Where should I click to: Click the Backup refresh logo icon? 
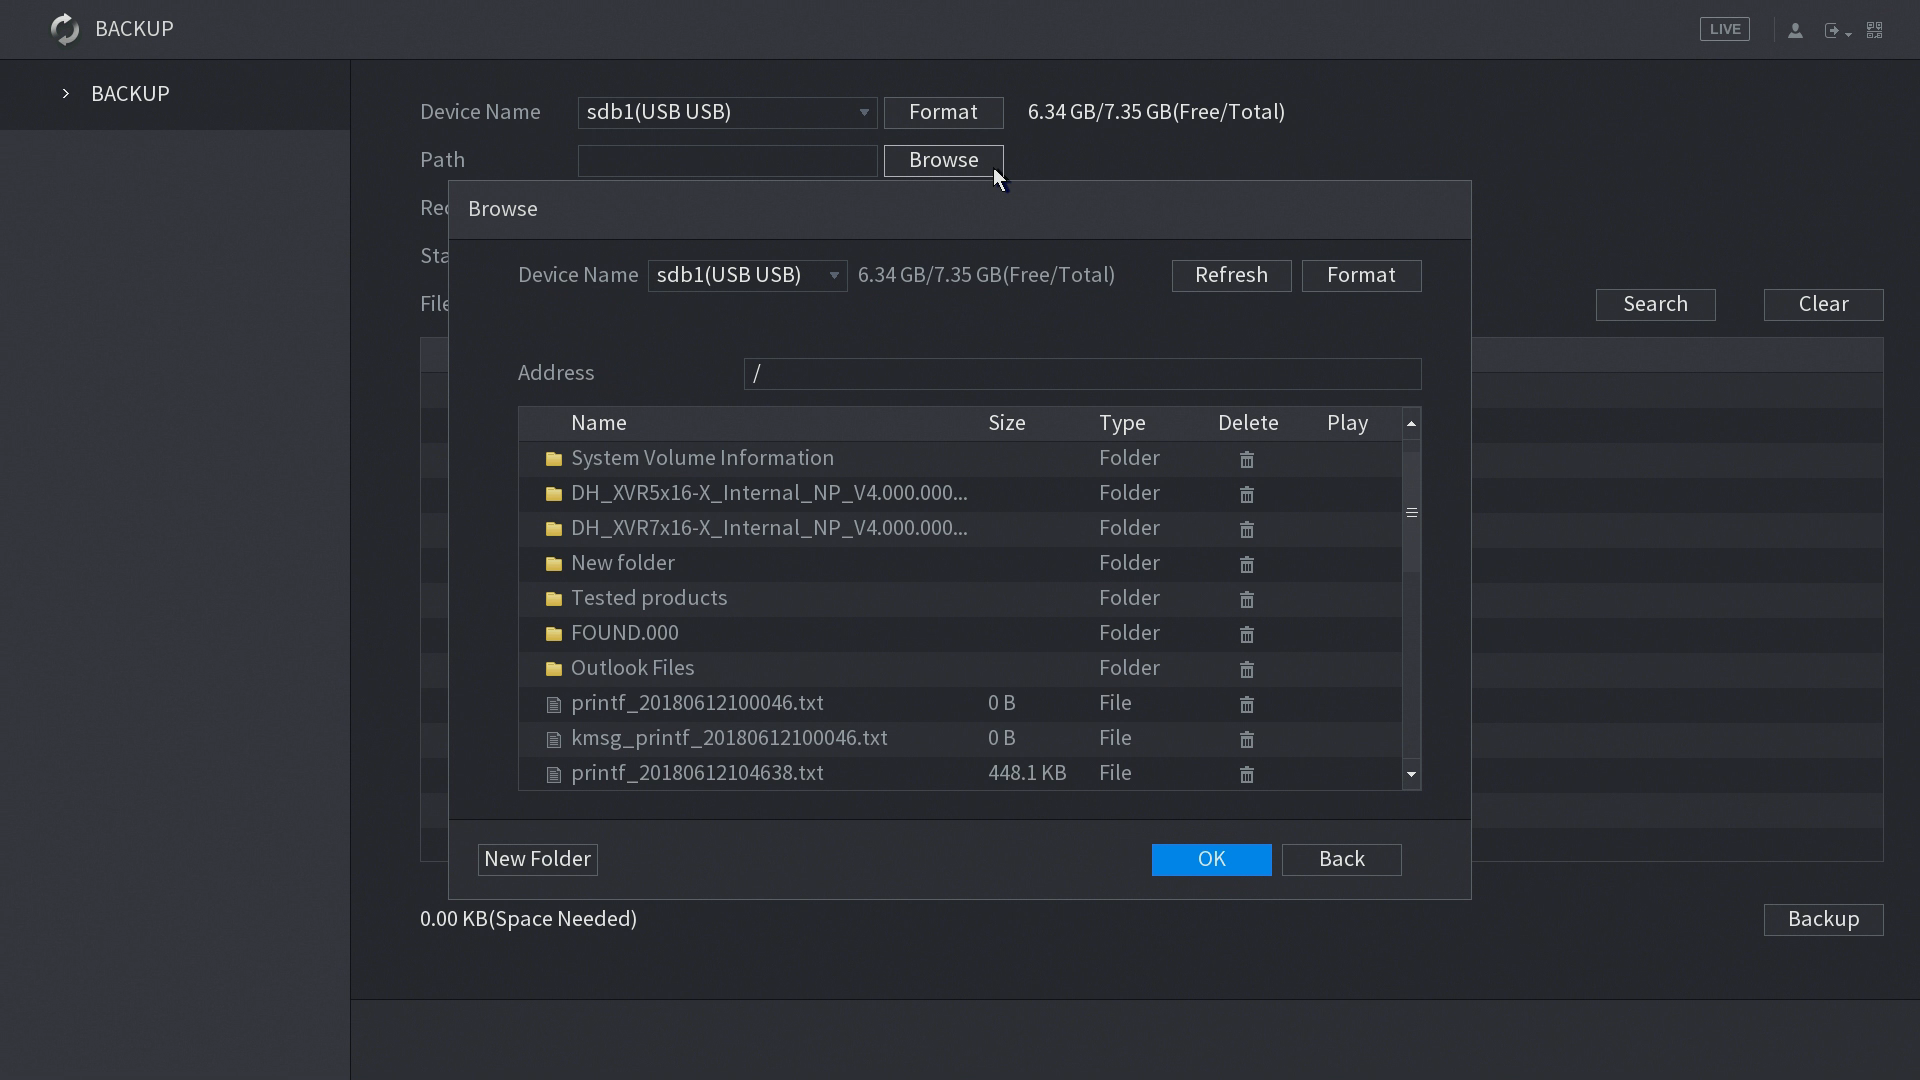tap(65, 29)
